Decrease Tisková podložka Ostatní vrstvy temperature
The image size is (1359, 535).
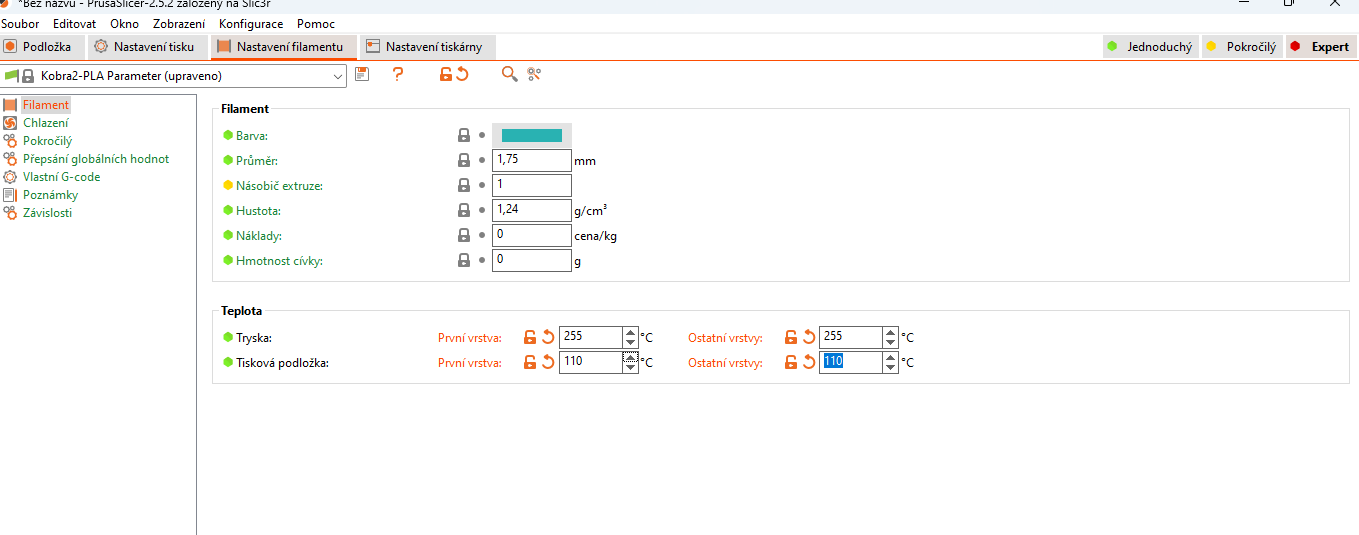point(890,368)
